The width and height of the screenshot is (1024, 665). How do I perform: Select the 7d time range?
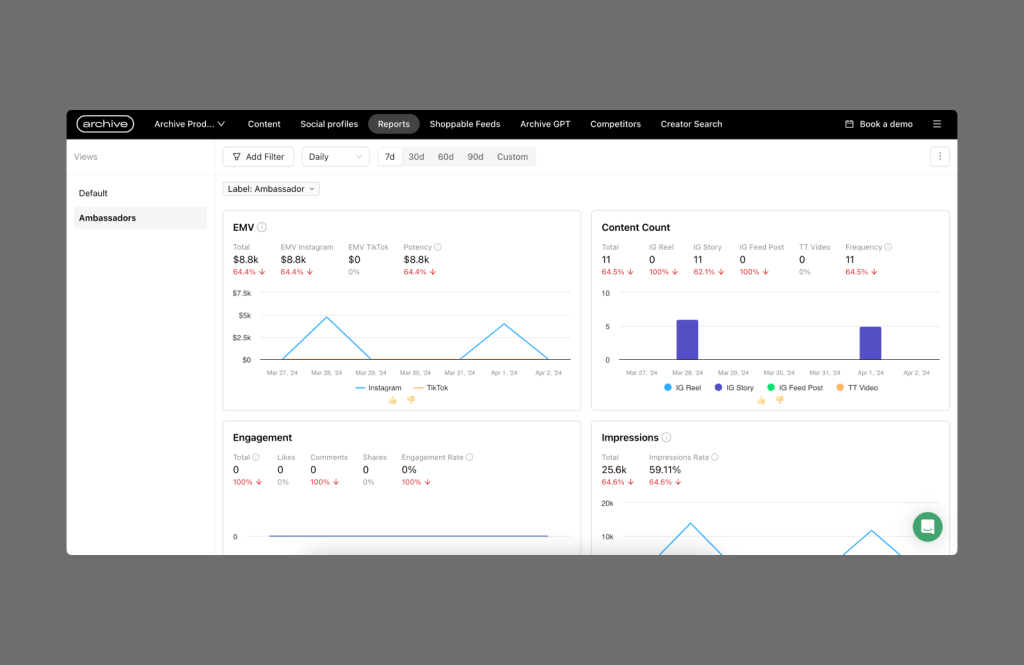click(x=390, y=157)
